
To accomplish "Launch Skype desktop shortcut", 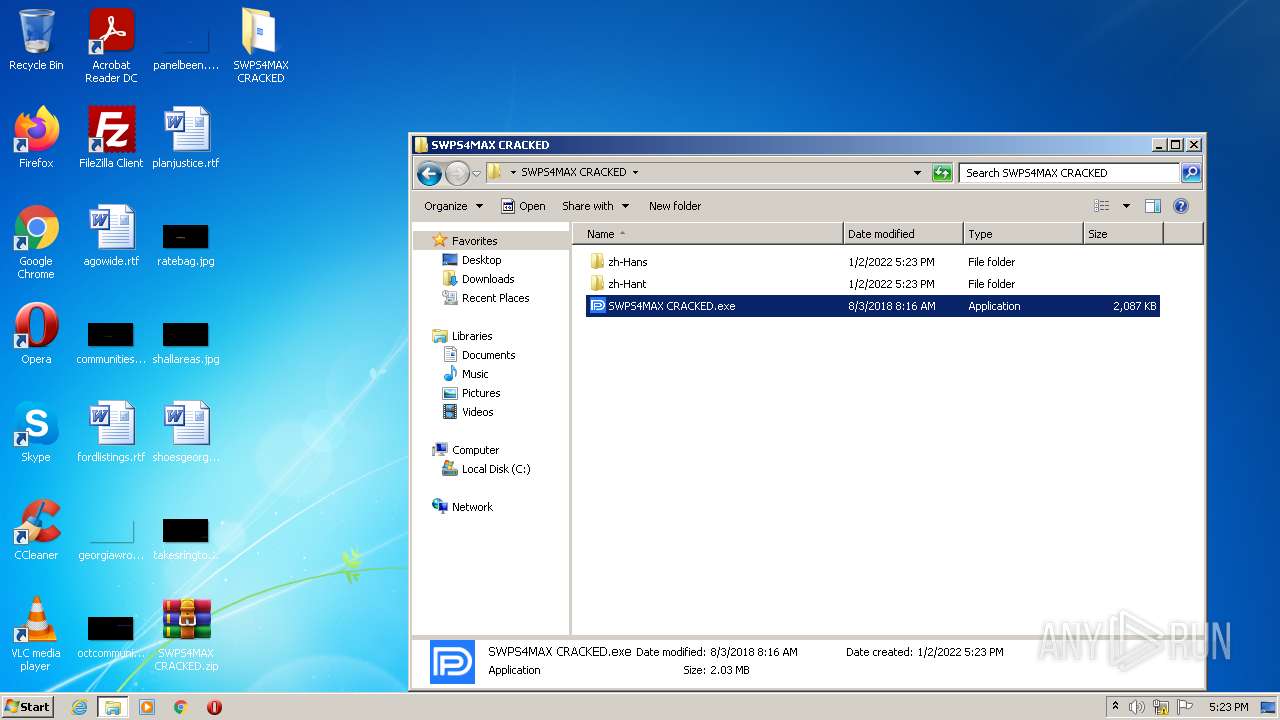I will click(x=36, y=432).
